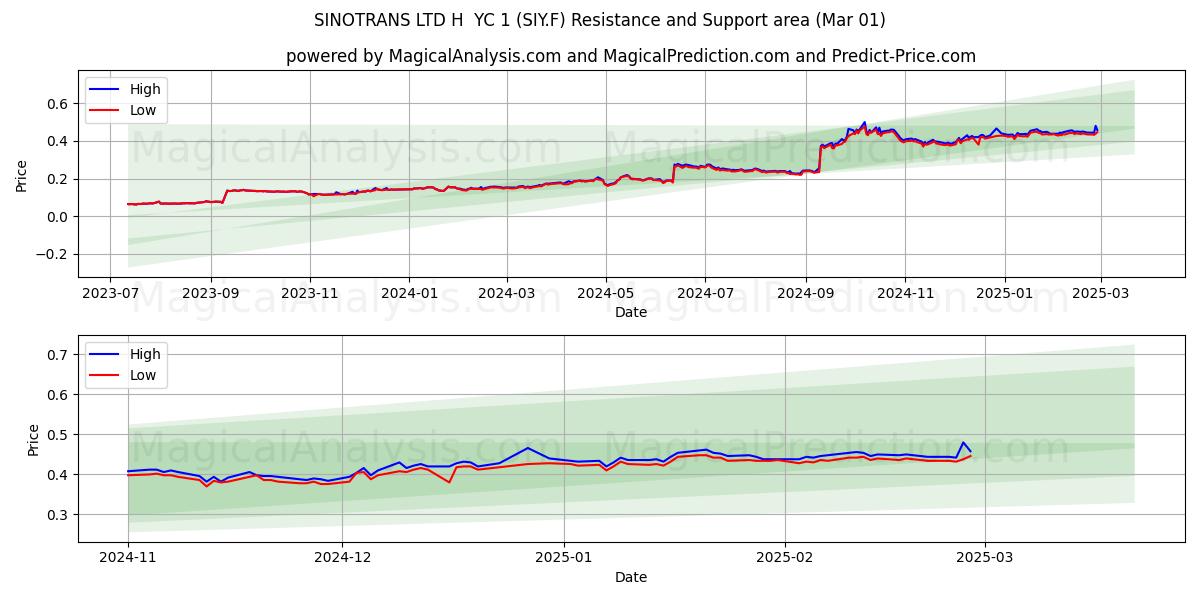Click 'Low' in the upper chart legend
This screenshot has width=1200, height=600.
tap(143, 110)
